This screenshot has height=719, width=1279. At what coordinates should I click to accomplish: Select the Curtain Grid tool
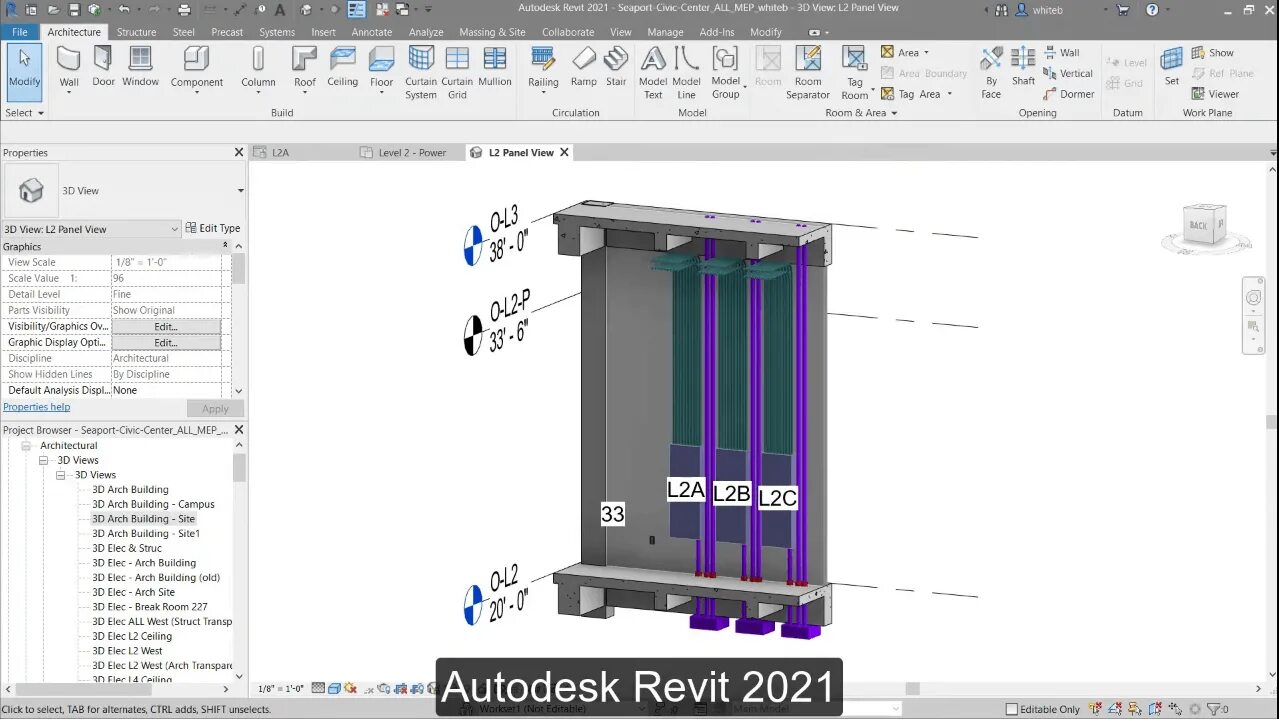click(x=457, y=72)
